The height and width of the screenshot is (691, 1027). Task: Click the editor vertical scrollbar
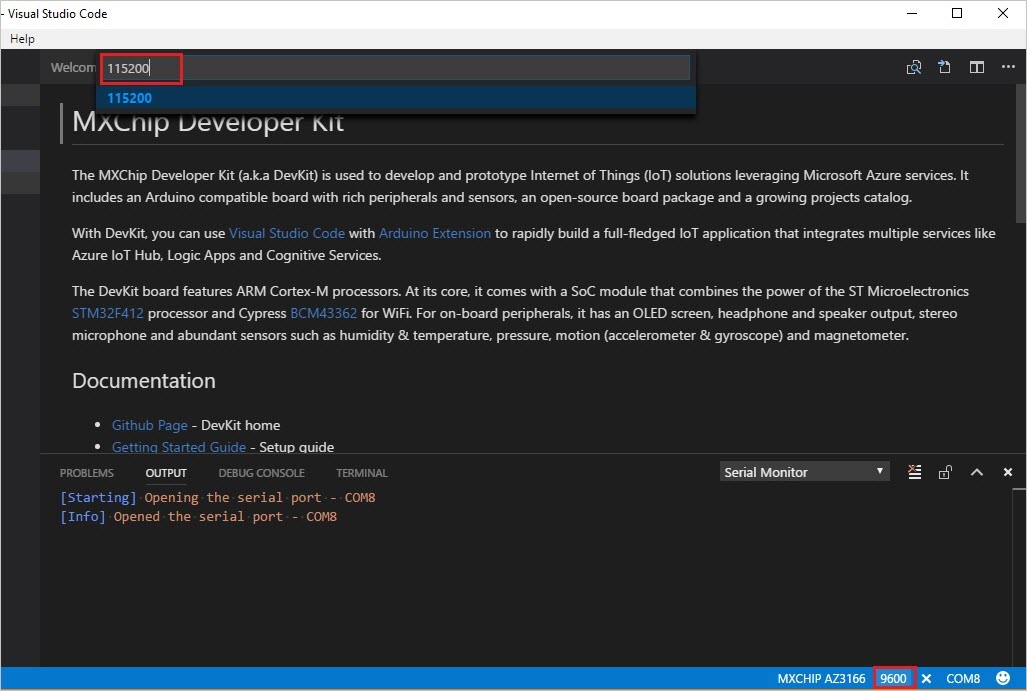(1020, 154)
